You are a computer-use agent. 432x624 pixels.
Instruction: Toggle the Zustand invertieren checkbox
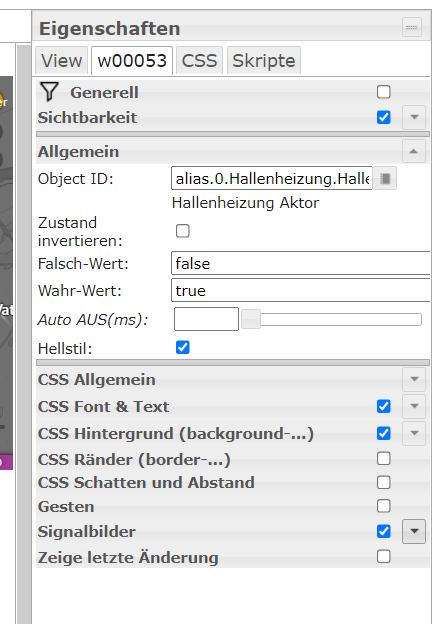183,231
